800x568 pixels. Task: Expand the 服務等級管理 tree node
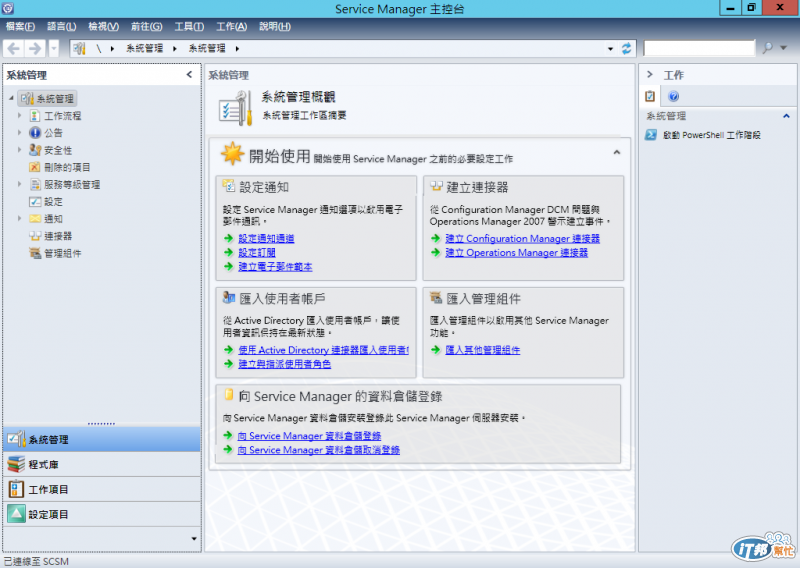point(20,184)
